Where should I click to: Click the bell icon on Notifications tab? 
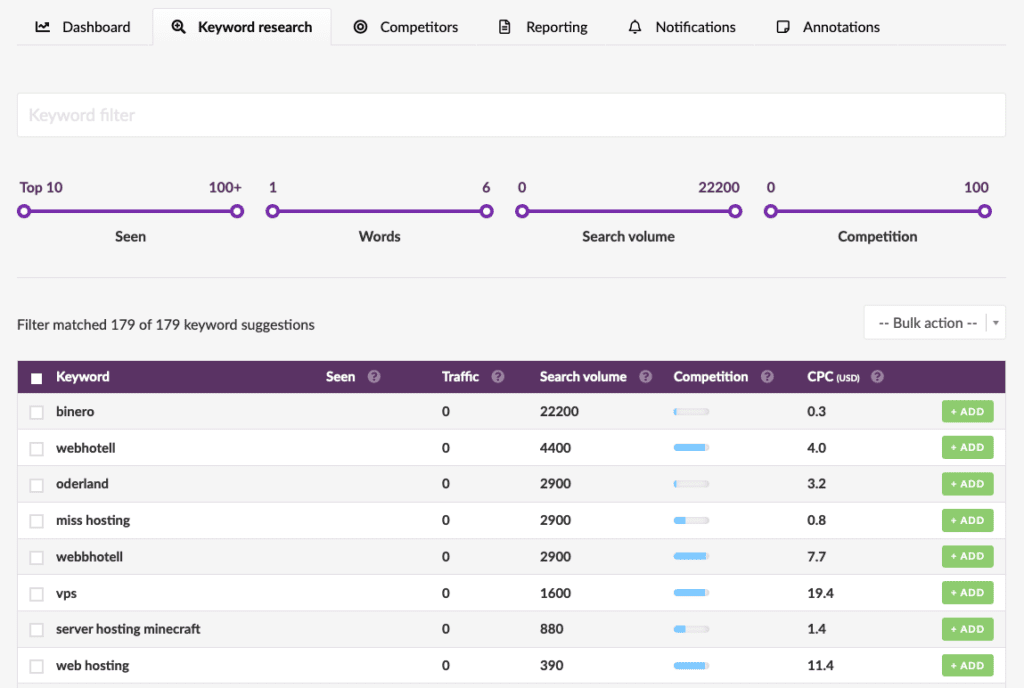coord(635,27)
